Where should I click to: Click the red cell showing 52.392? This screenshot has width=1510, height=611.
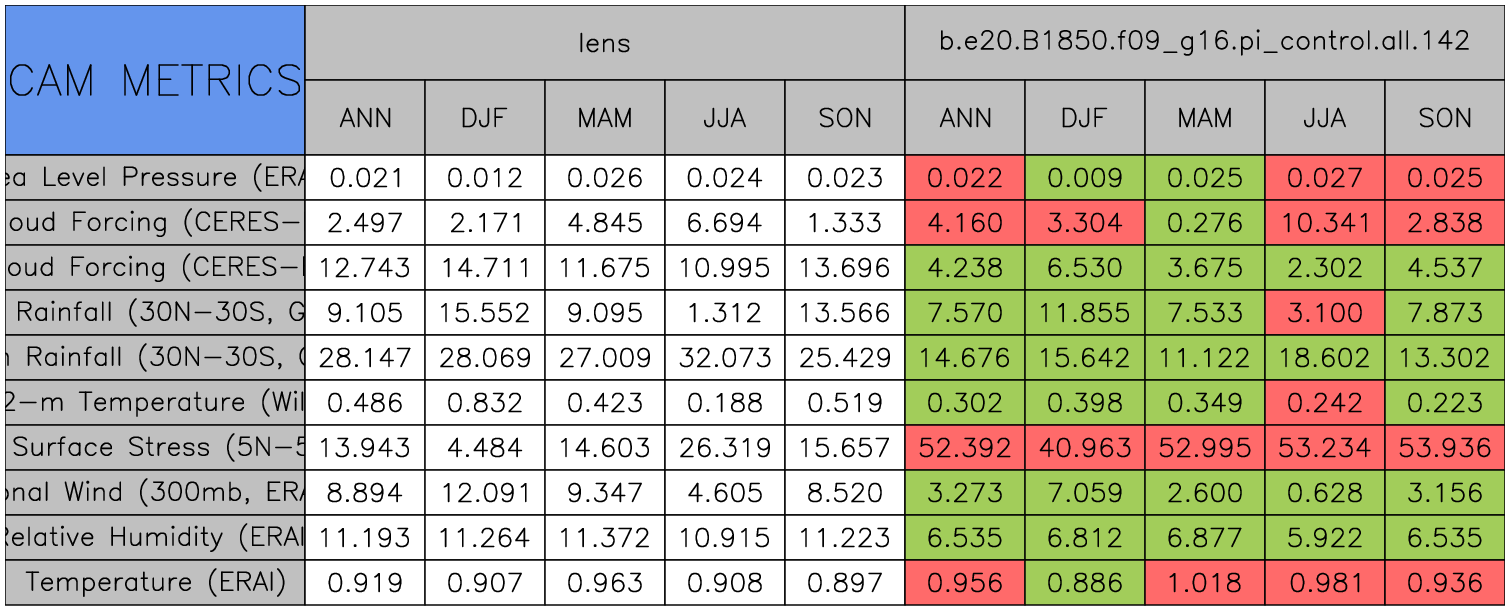964,447
